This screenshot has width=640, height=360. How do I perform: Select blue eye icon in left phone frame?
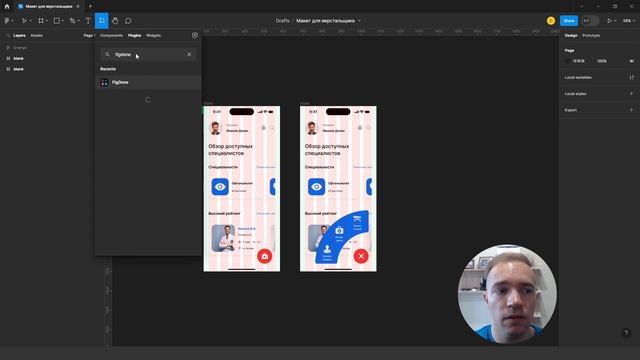pos(220,187)
